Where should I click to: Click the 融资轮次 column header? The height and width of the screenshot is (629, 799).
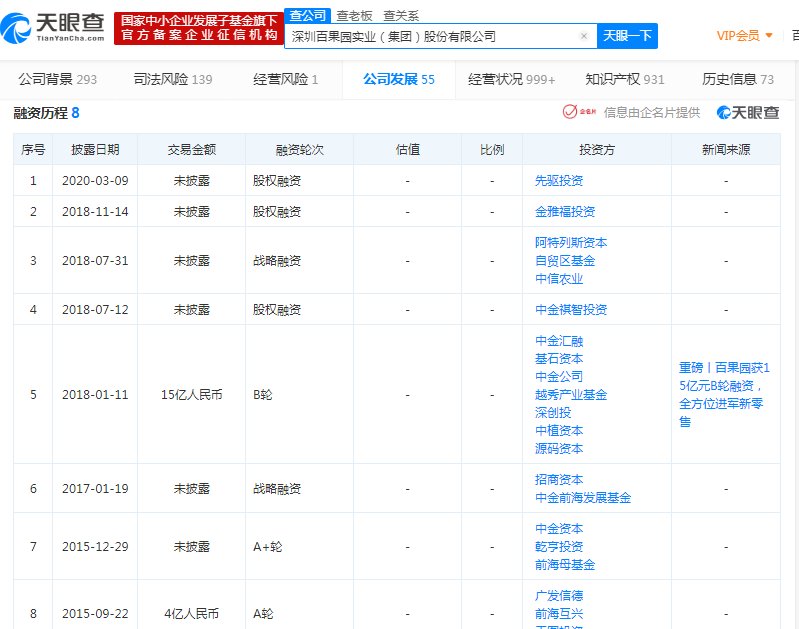[x=300, y=149]
